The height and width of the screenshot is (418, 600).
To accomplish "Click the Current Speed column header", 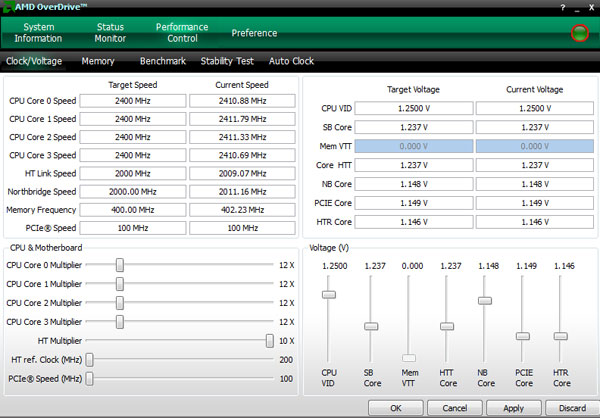I will [x=242, y=85].
